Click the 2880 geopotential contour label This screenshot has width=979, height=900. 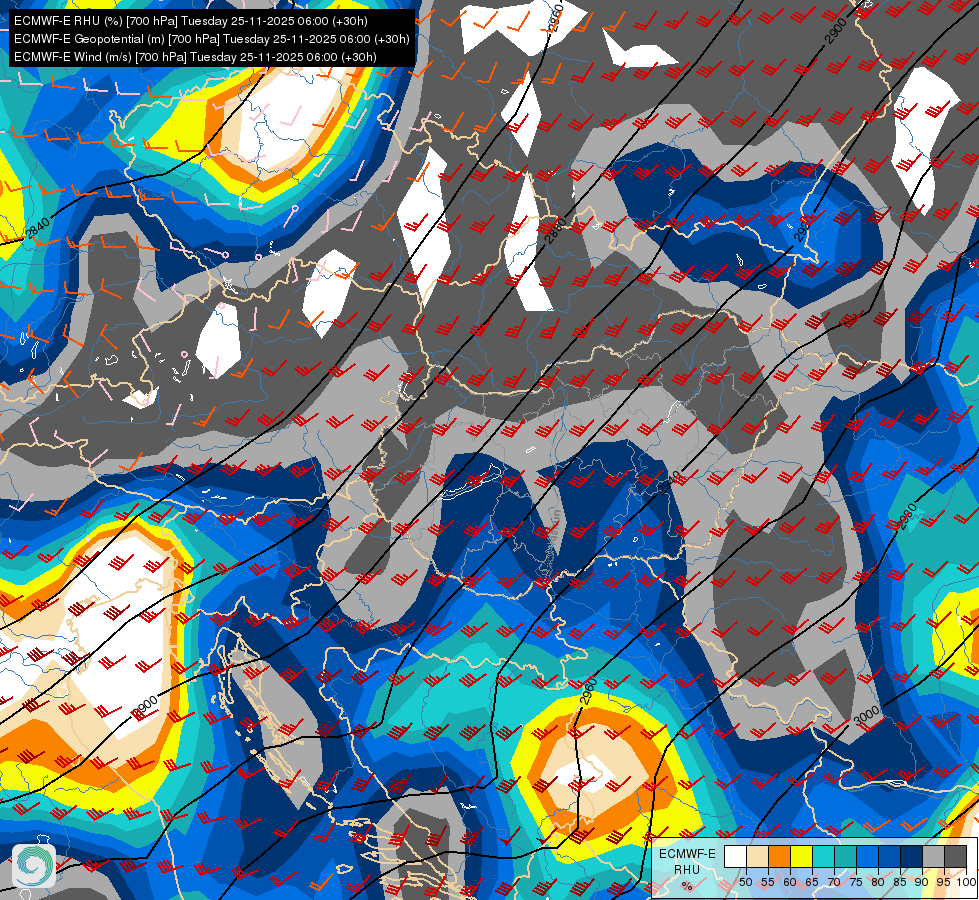[x=556, y=230]
